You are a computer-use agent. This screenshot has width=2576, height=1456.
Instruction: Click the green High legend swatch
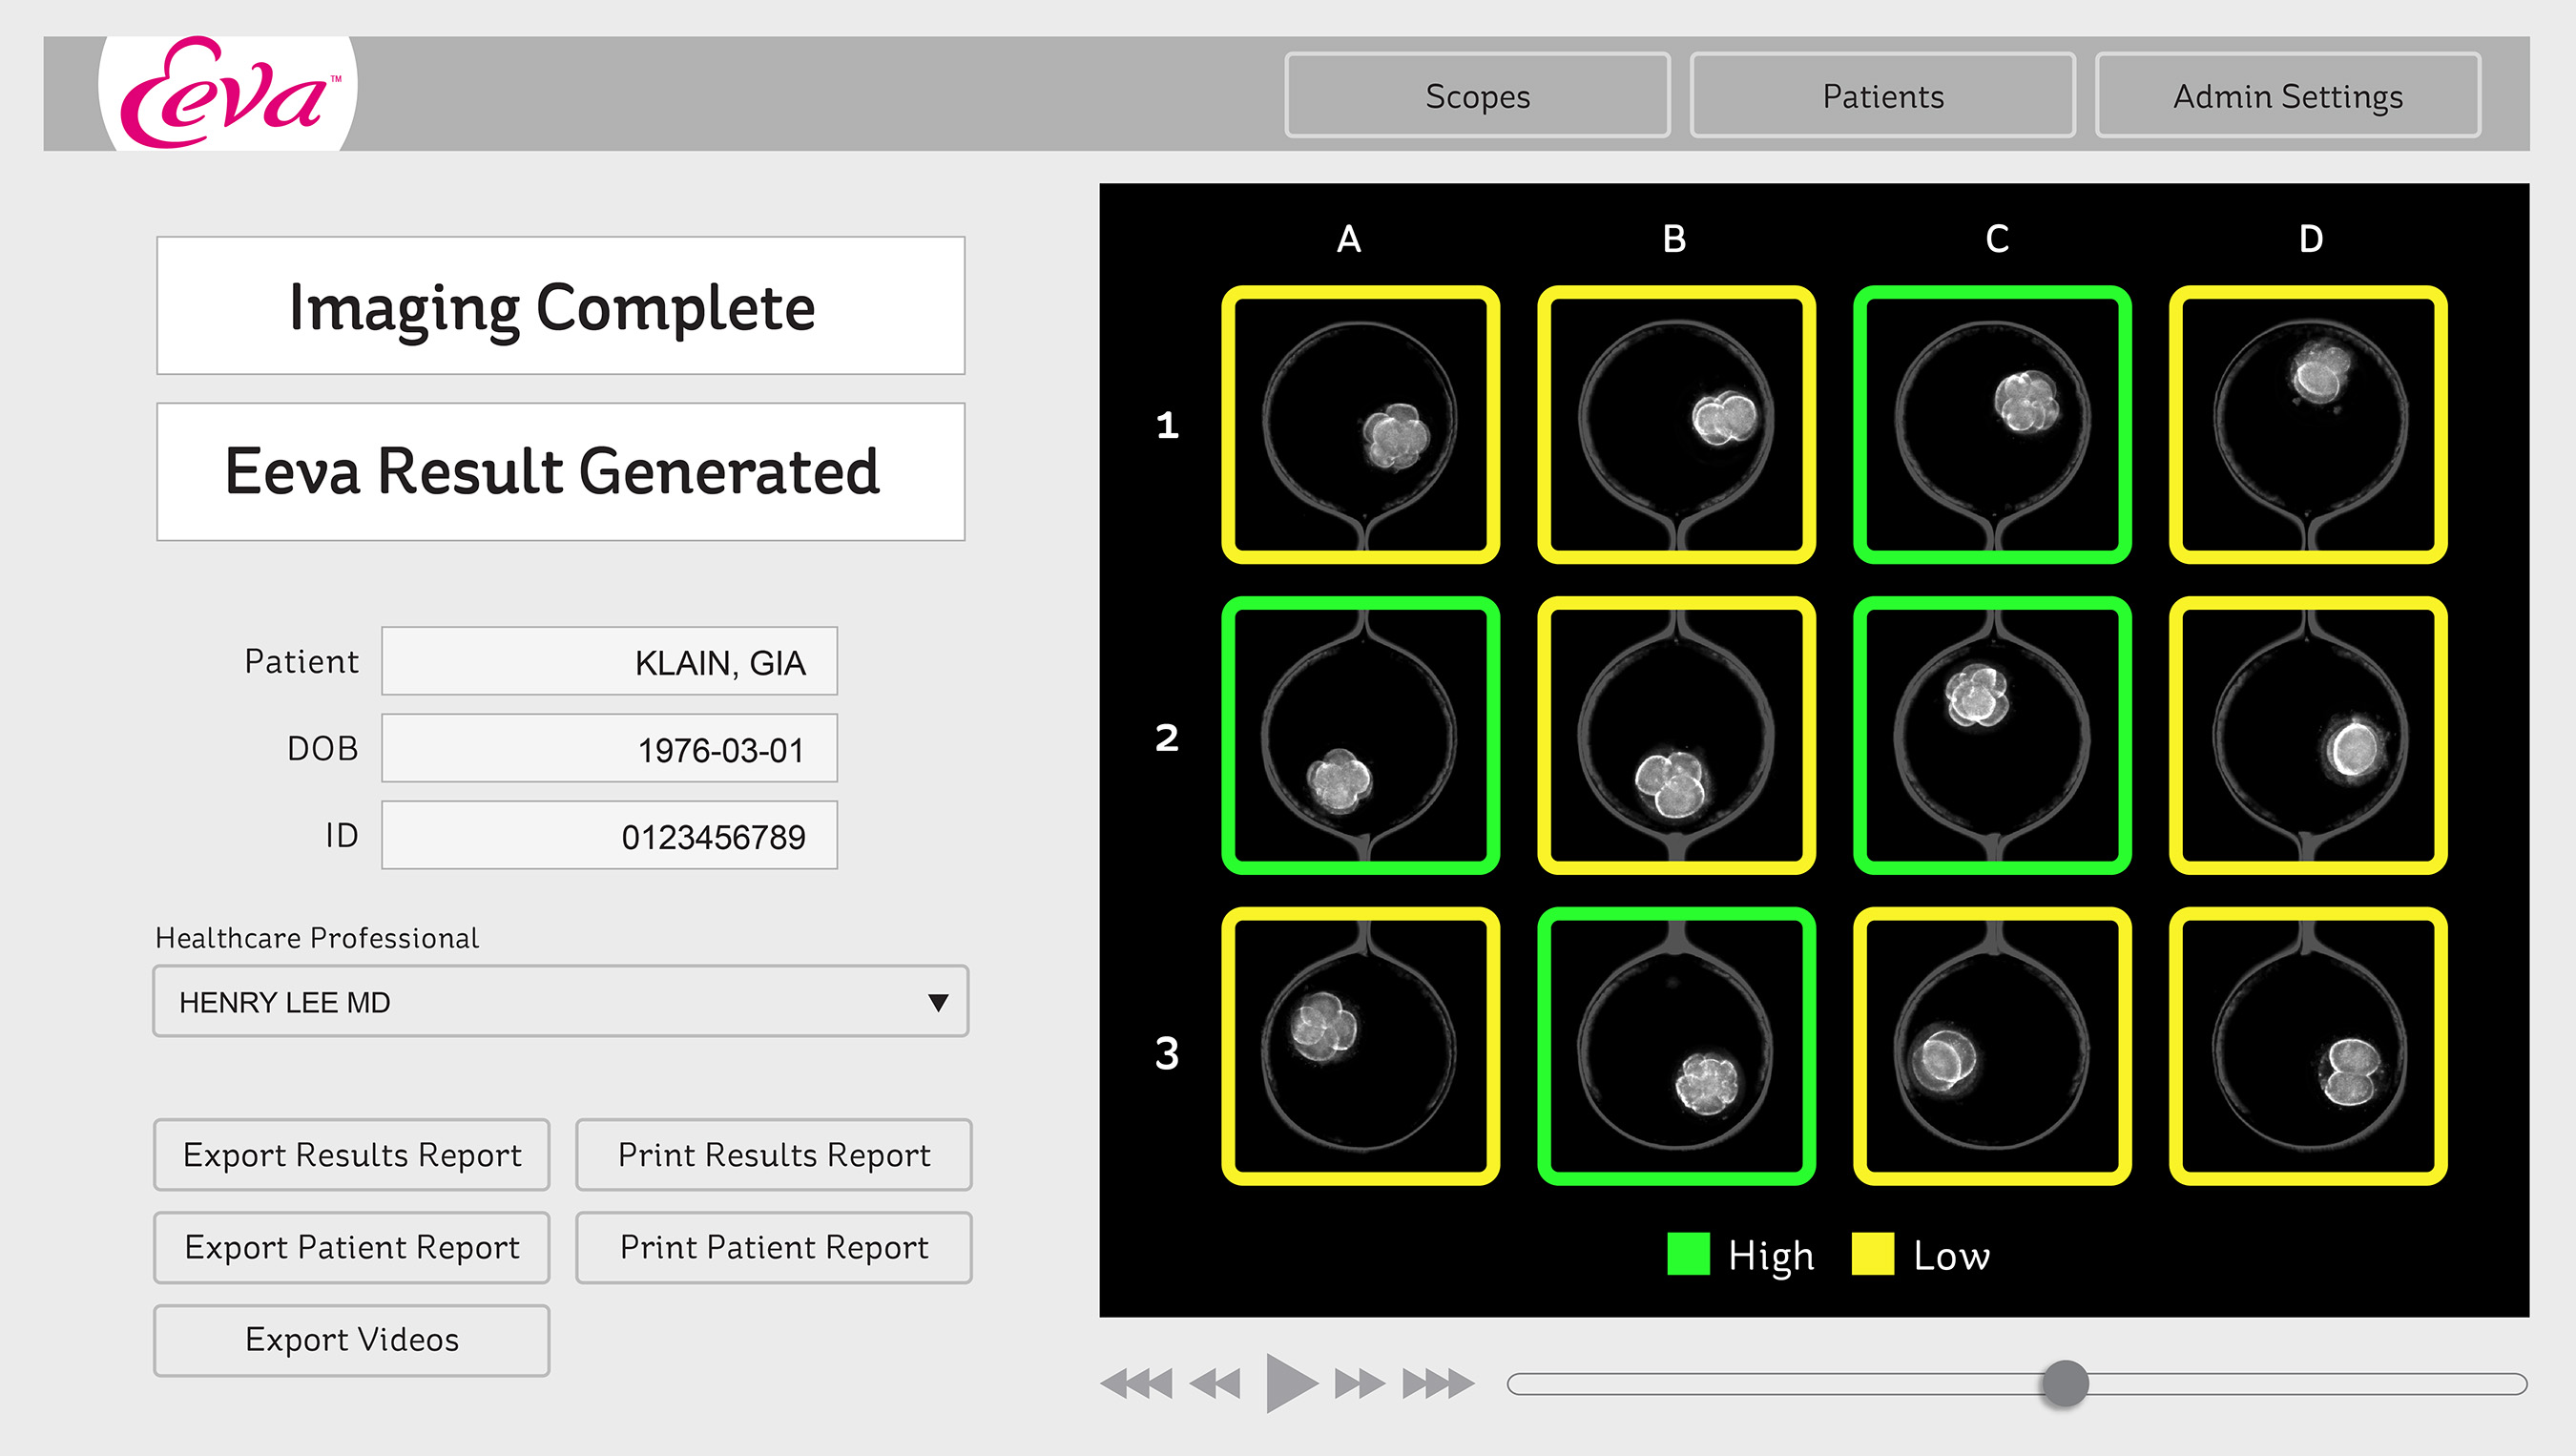tap(1688, 1254)
